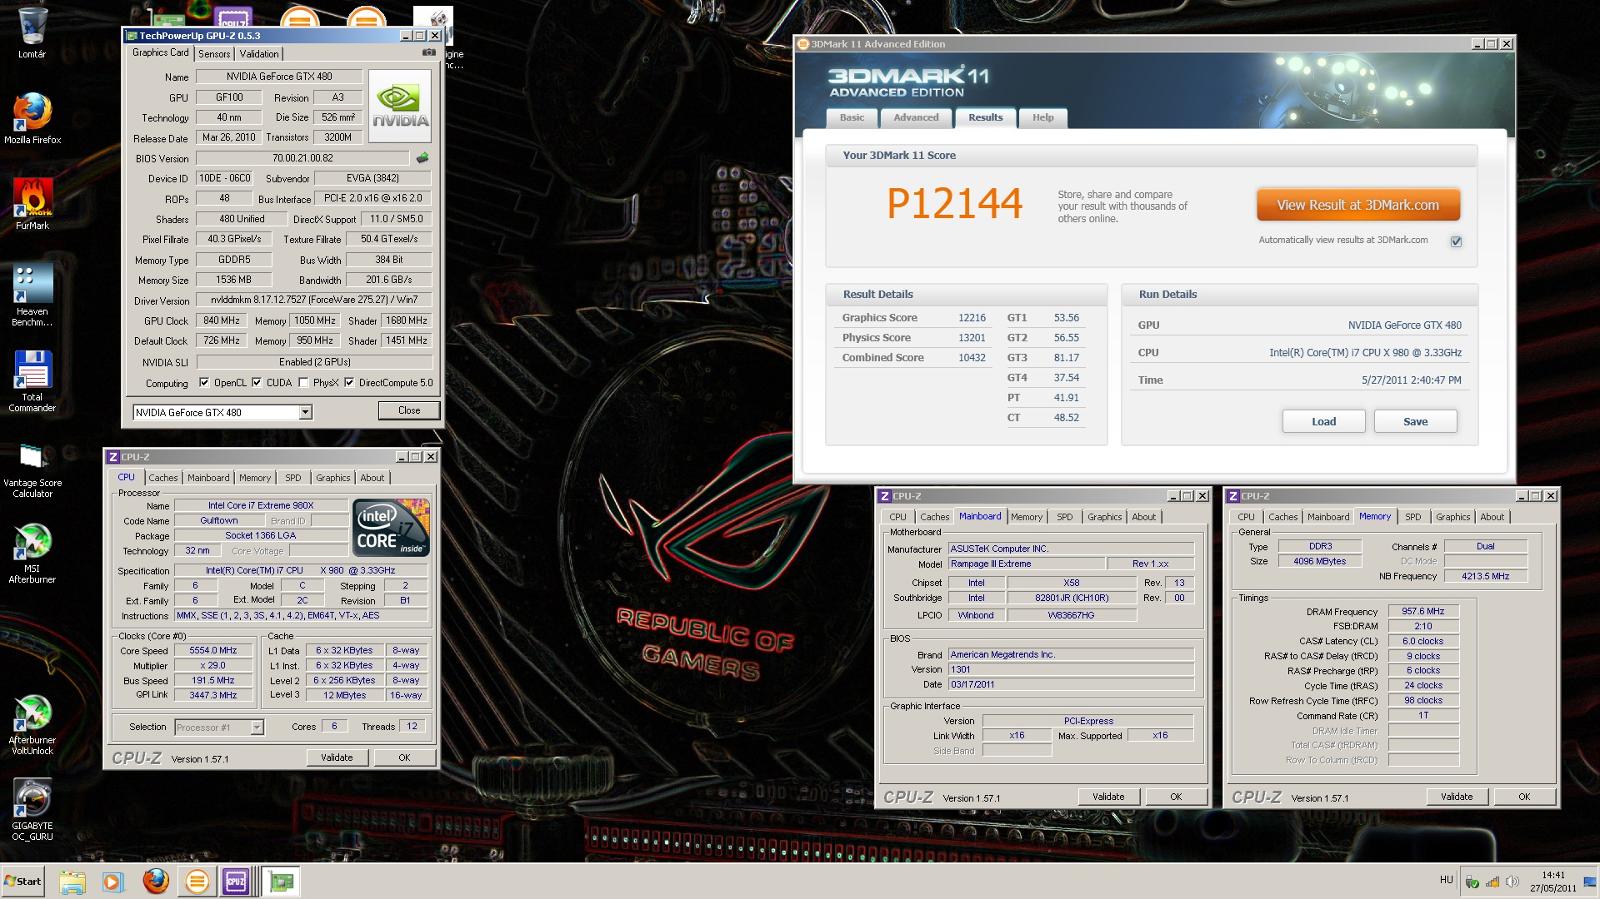The image size is (1600, 899).
Task: Click the Load button in 3DMark
Action: coord(1324,422)
